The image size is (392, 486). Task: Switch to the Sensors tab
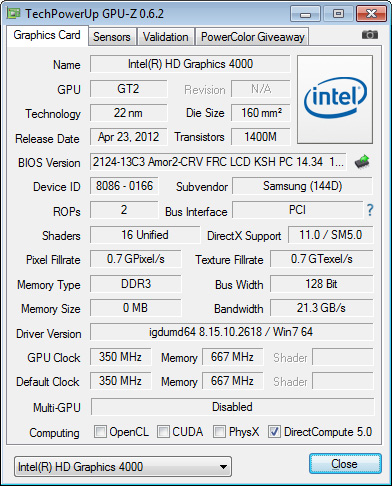[x=112, y=37]
